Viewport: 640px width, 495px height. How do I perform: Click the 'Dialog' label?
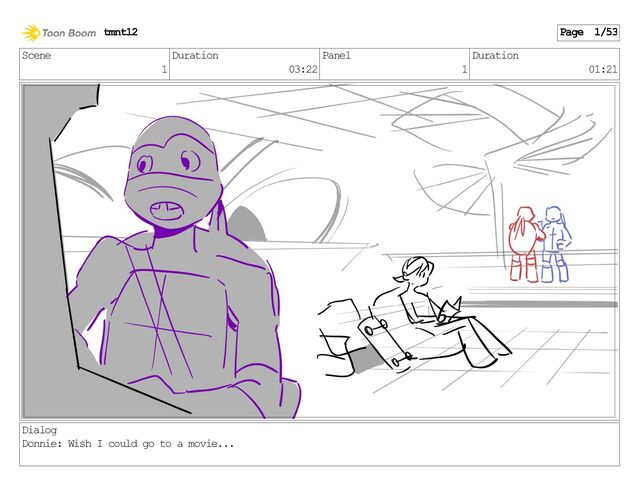click(40, 430)
